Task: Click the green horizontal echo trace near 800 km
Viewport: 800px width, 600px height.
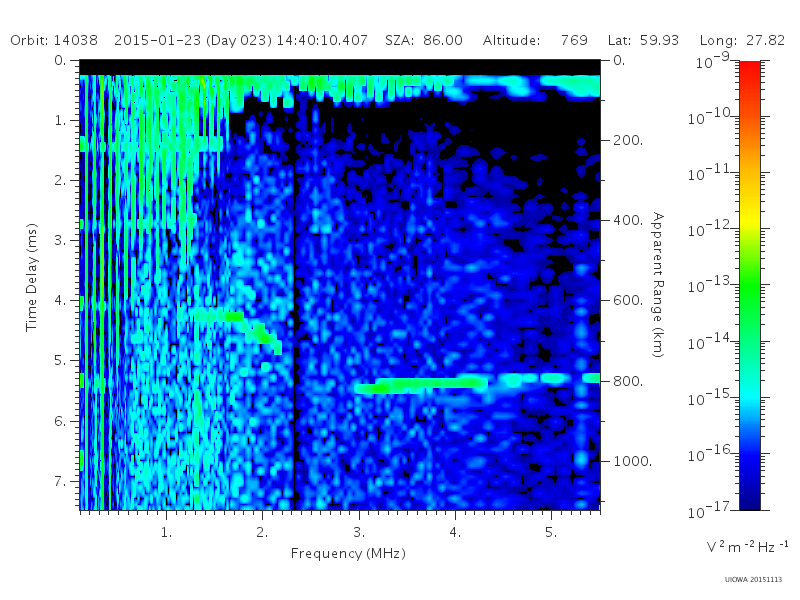Action: (421, 385)
